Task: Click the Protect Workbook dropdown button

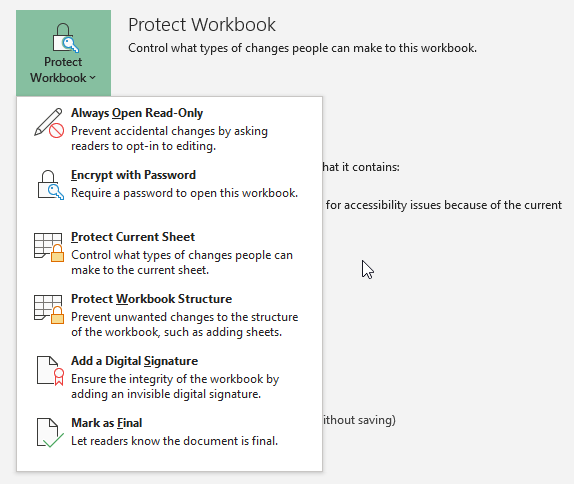Action: click(x=63, y=53)
